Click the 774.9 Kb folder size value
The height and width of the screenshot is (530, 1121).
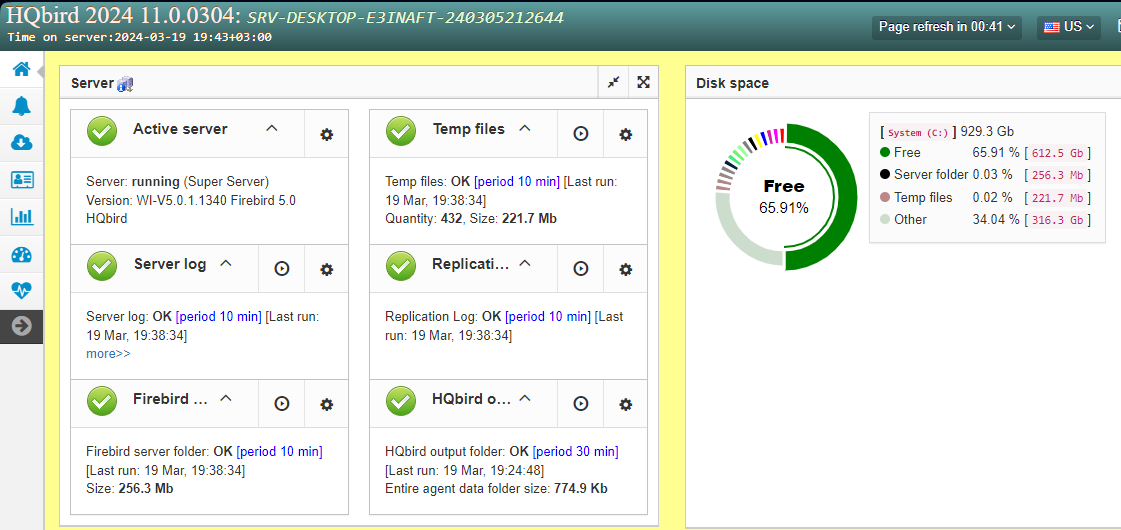pos(581,489)
